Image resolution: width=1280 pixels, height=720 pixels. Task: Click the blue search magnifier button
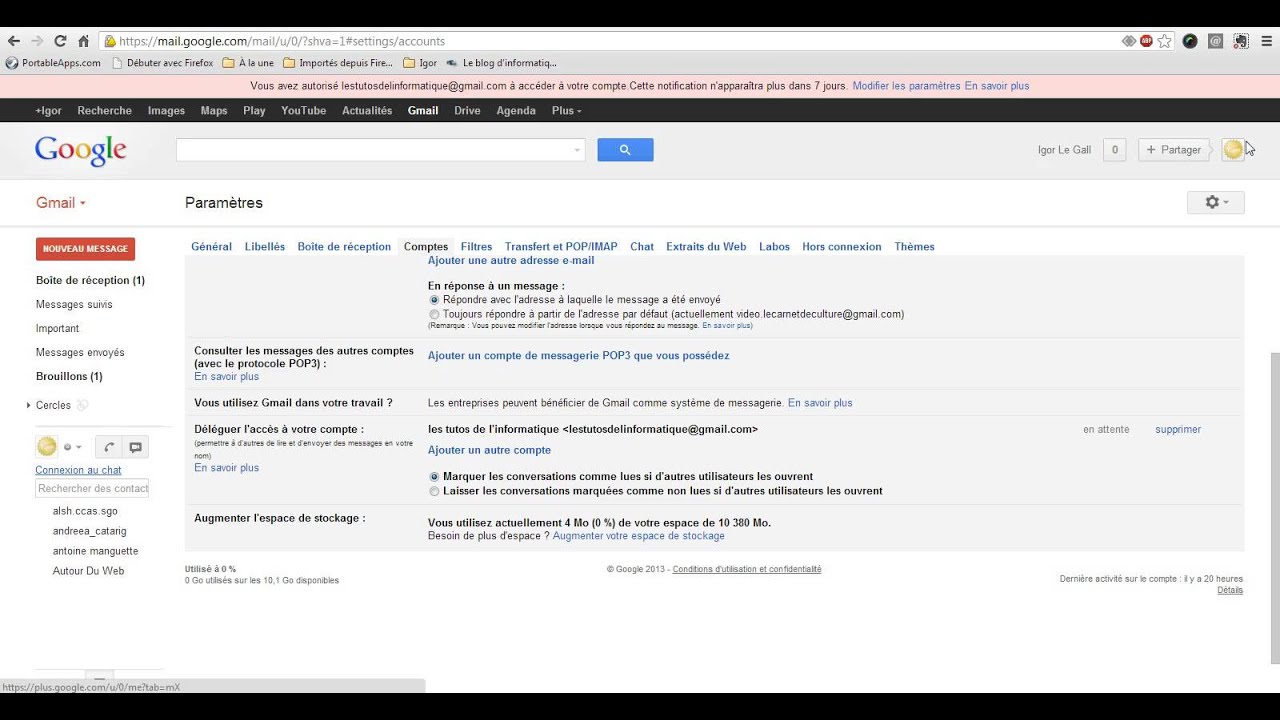(x=625, y=150)
